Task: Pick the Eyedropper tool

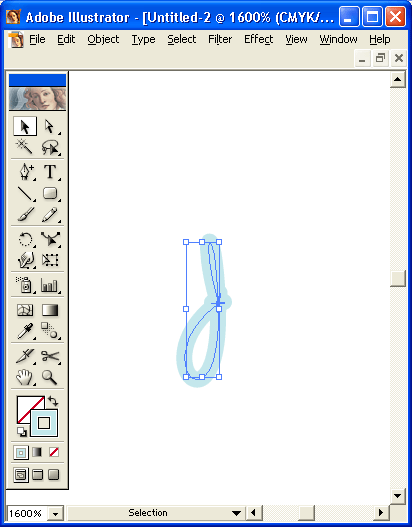Action: [x=25, y=331]
